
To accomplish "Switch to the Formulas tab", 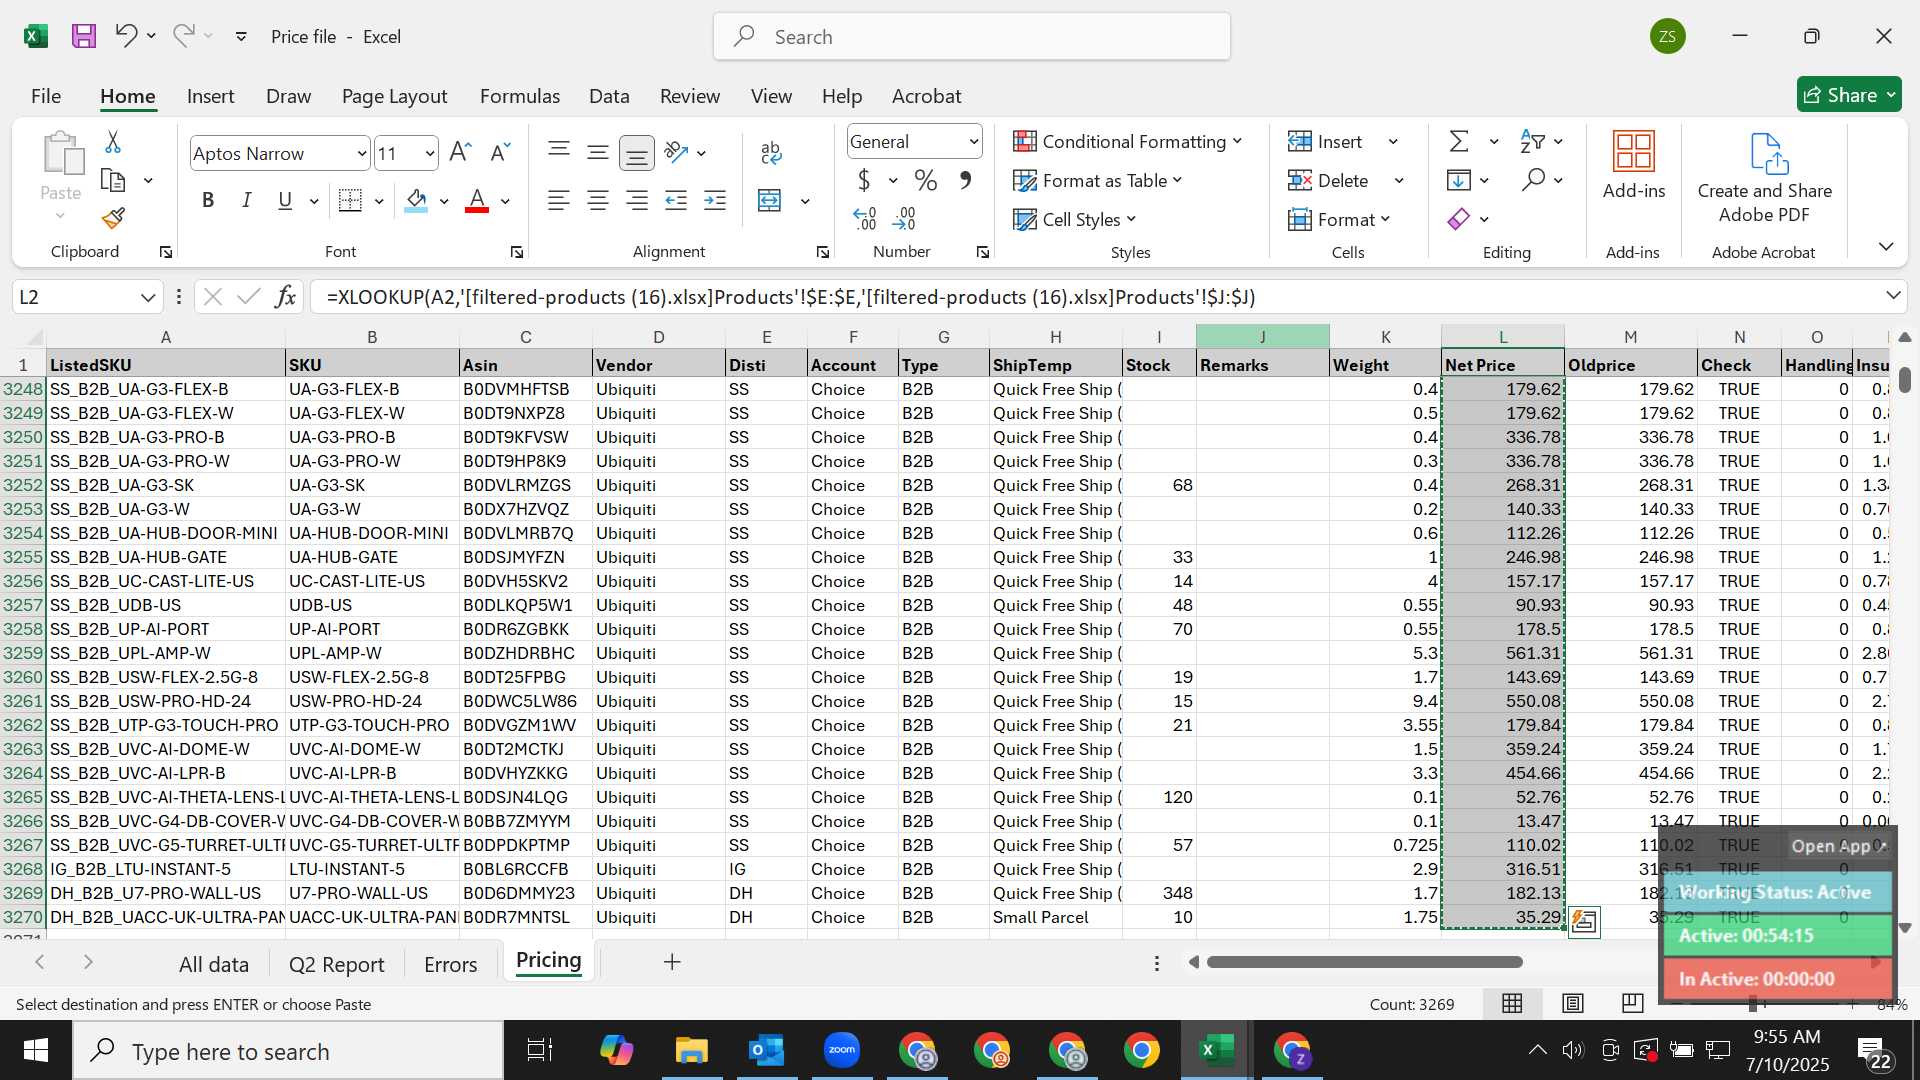I will coord(520,96).
